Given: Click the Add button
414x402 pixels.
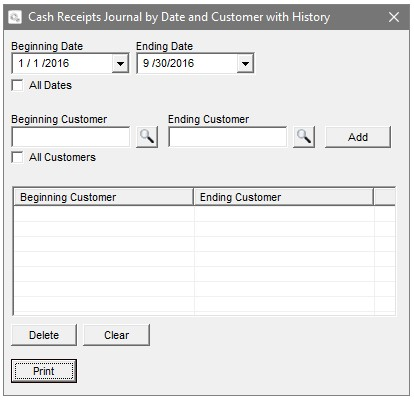Looking at the screenshot, I should tap(358, 137).
